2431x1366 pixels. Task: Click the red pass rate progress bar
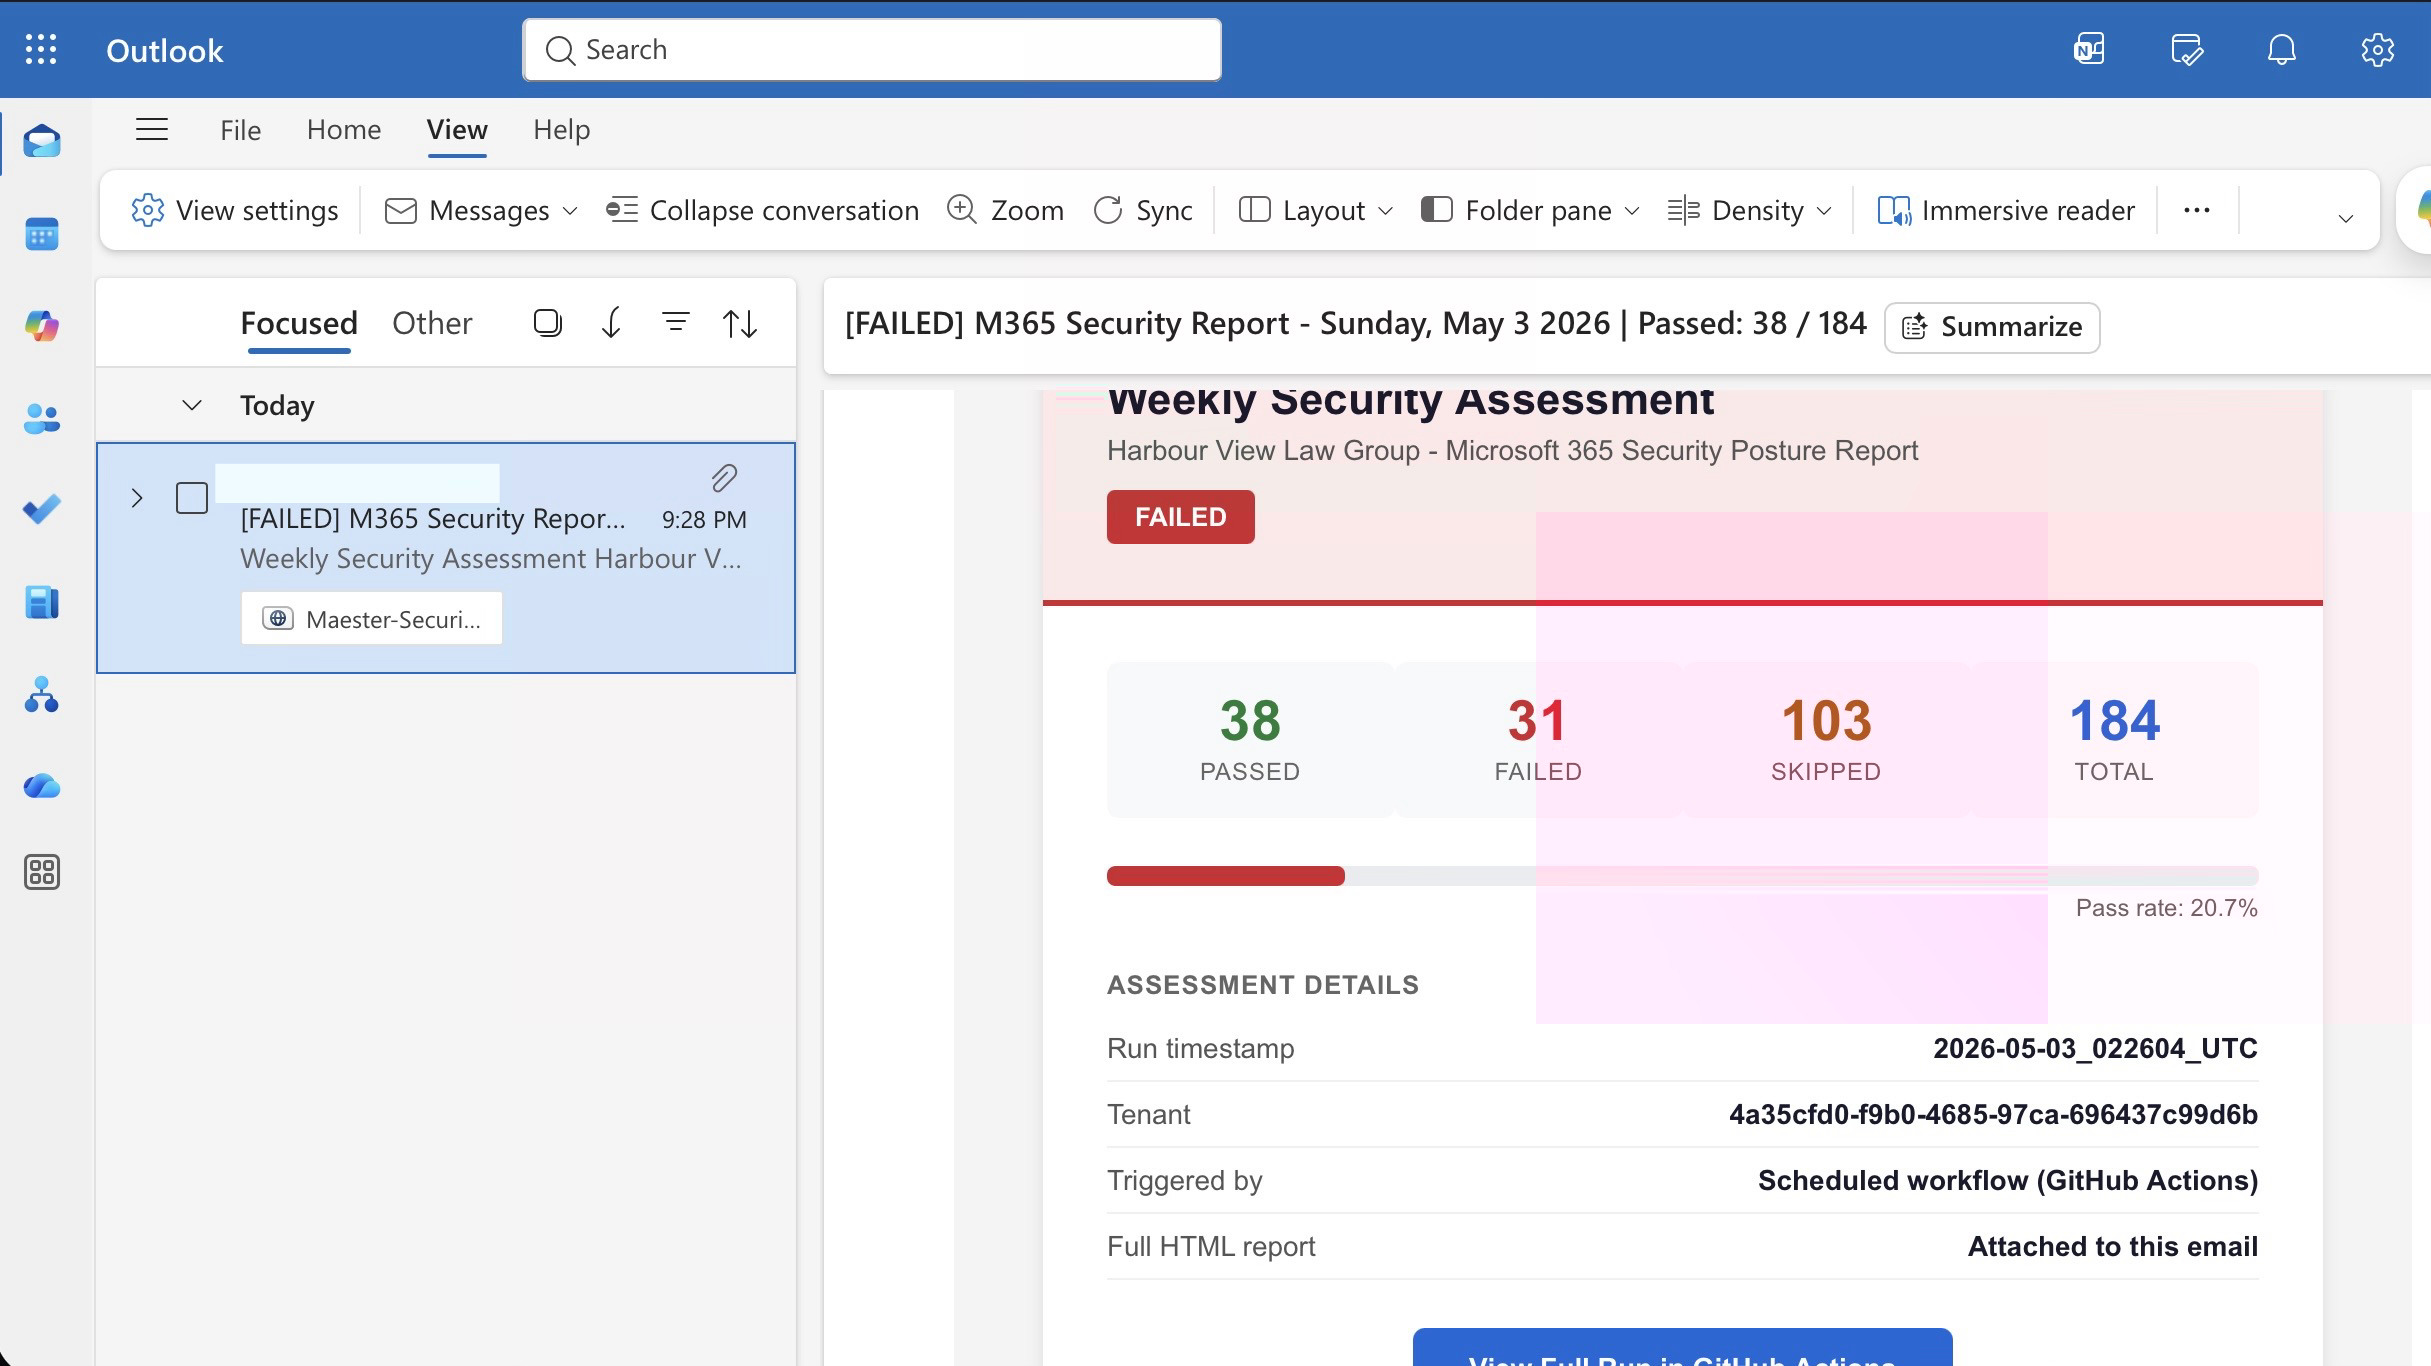click(1225, 876)
